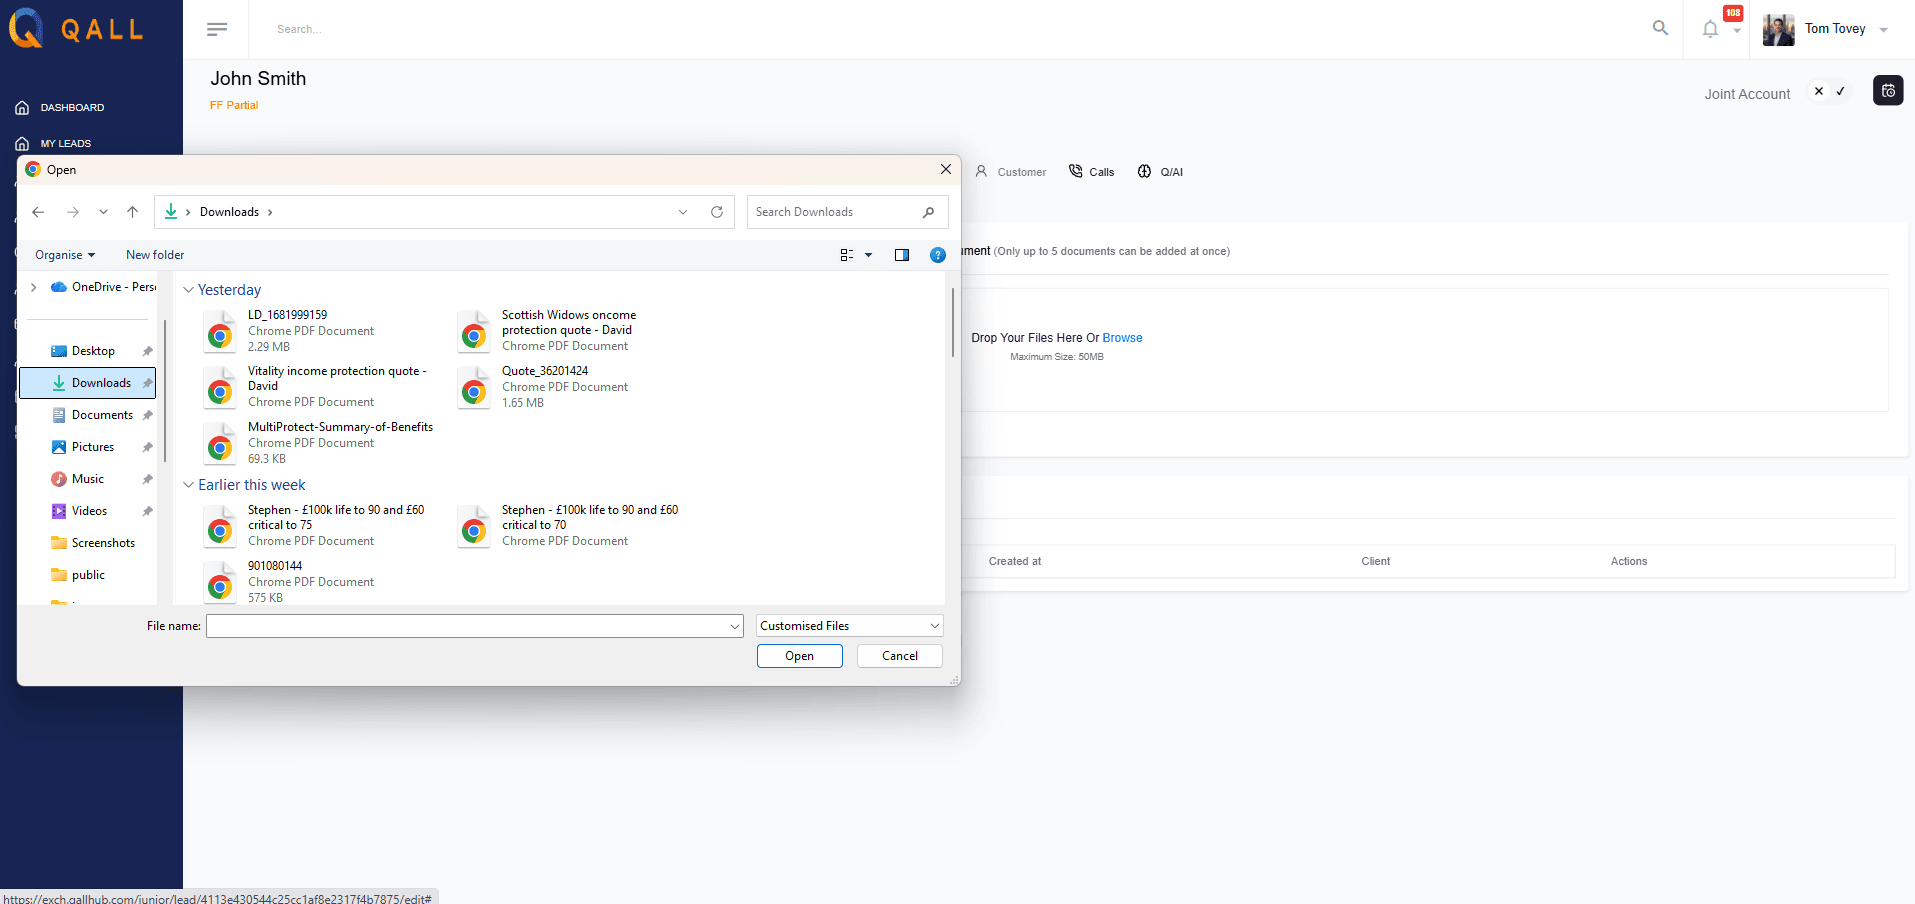Image resolution: width=1915 pixels, height=904 pixels.
Task: Open My Leads in sidebar
Action: click(65, 143)
